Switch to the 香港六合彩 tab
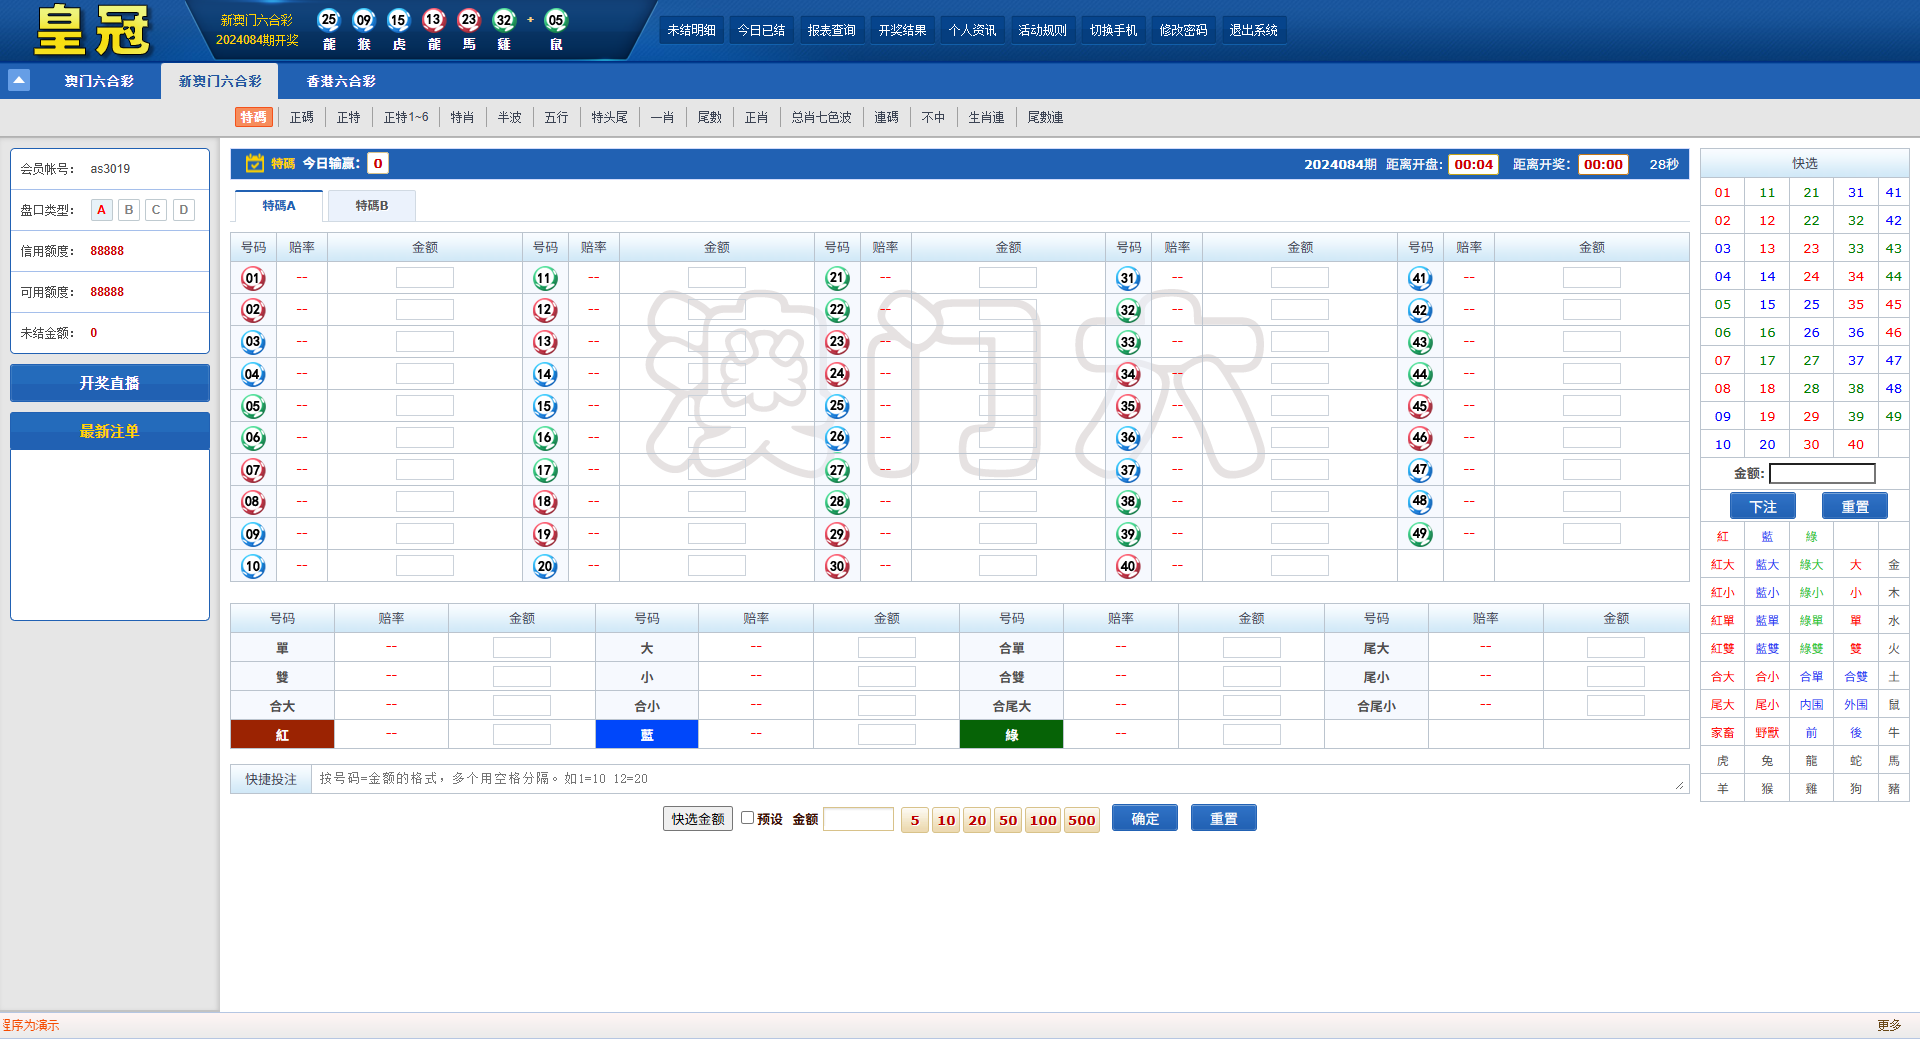This screenshot has height=1039, width=1920. [x=341, y=80]
